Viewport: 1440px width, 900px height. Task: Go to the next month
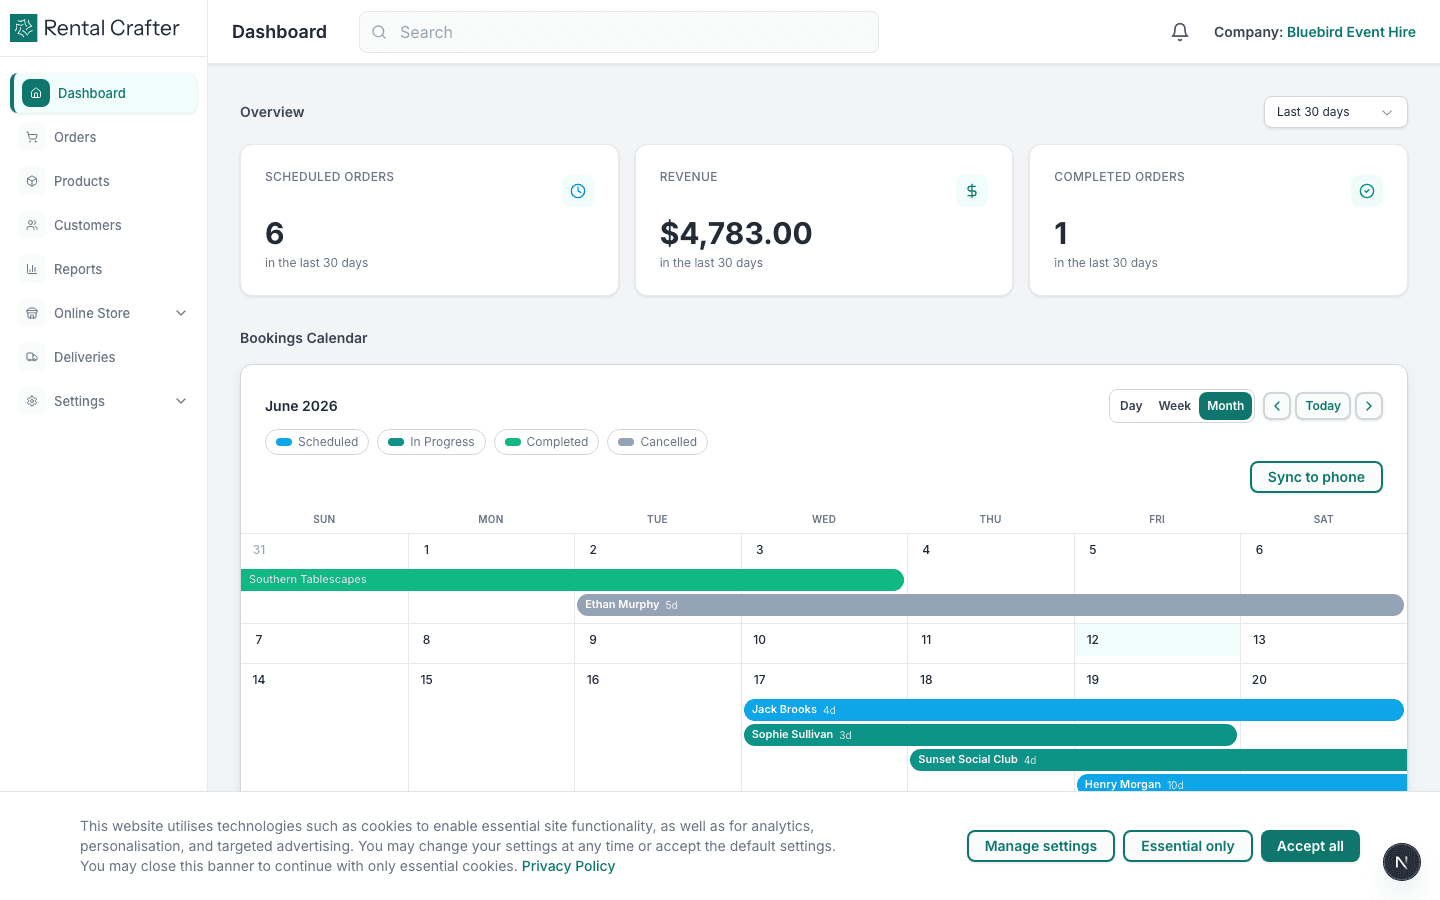[1369, 406]
